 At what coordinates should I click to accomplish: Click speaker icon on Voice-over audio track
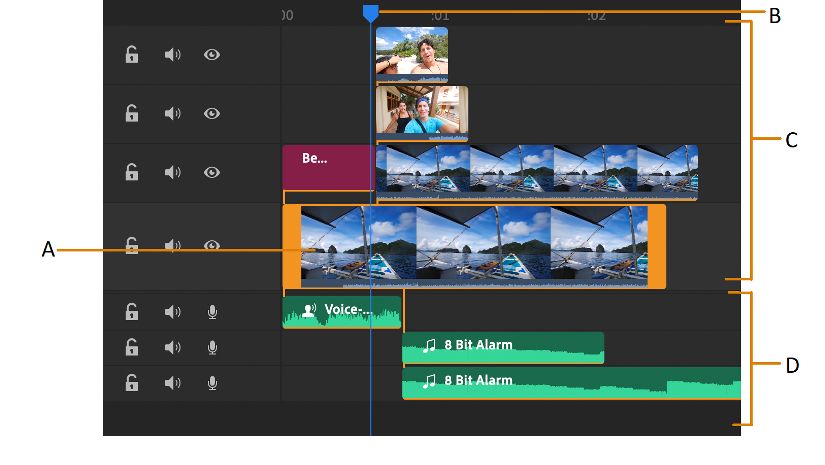[x=173, y=312]
